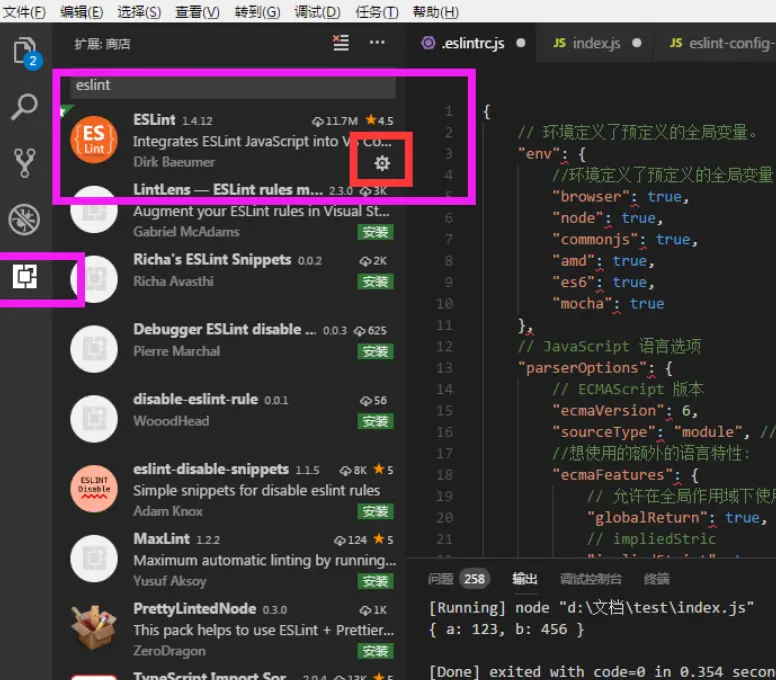Click the 258 problems count badge
The height and width of the screenshot is (680, 776).
point(474,579)
